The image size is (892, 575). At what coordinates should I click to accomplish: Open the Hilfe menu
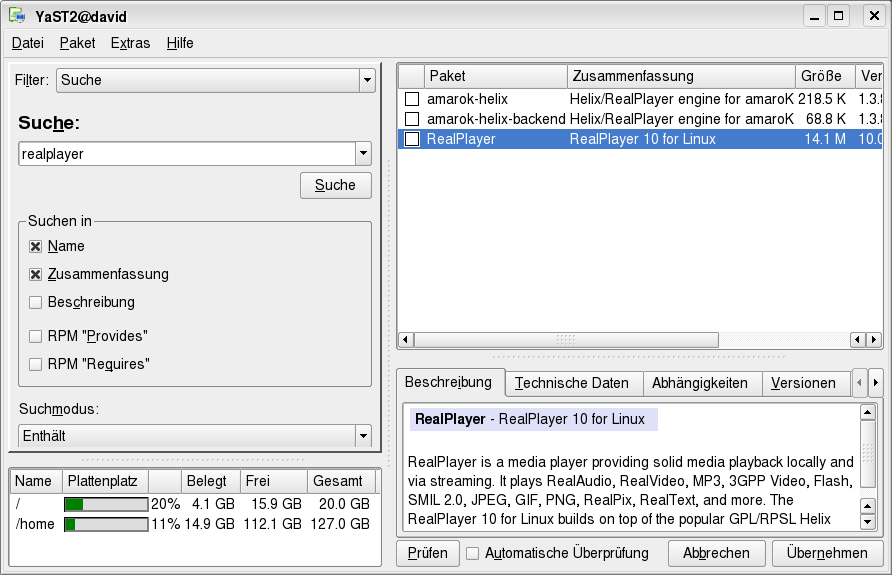point(180,43)
